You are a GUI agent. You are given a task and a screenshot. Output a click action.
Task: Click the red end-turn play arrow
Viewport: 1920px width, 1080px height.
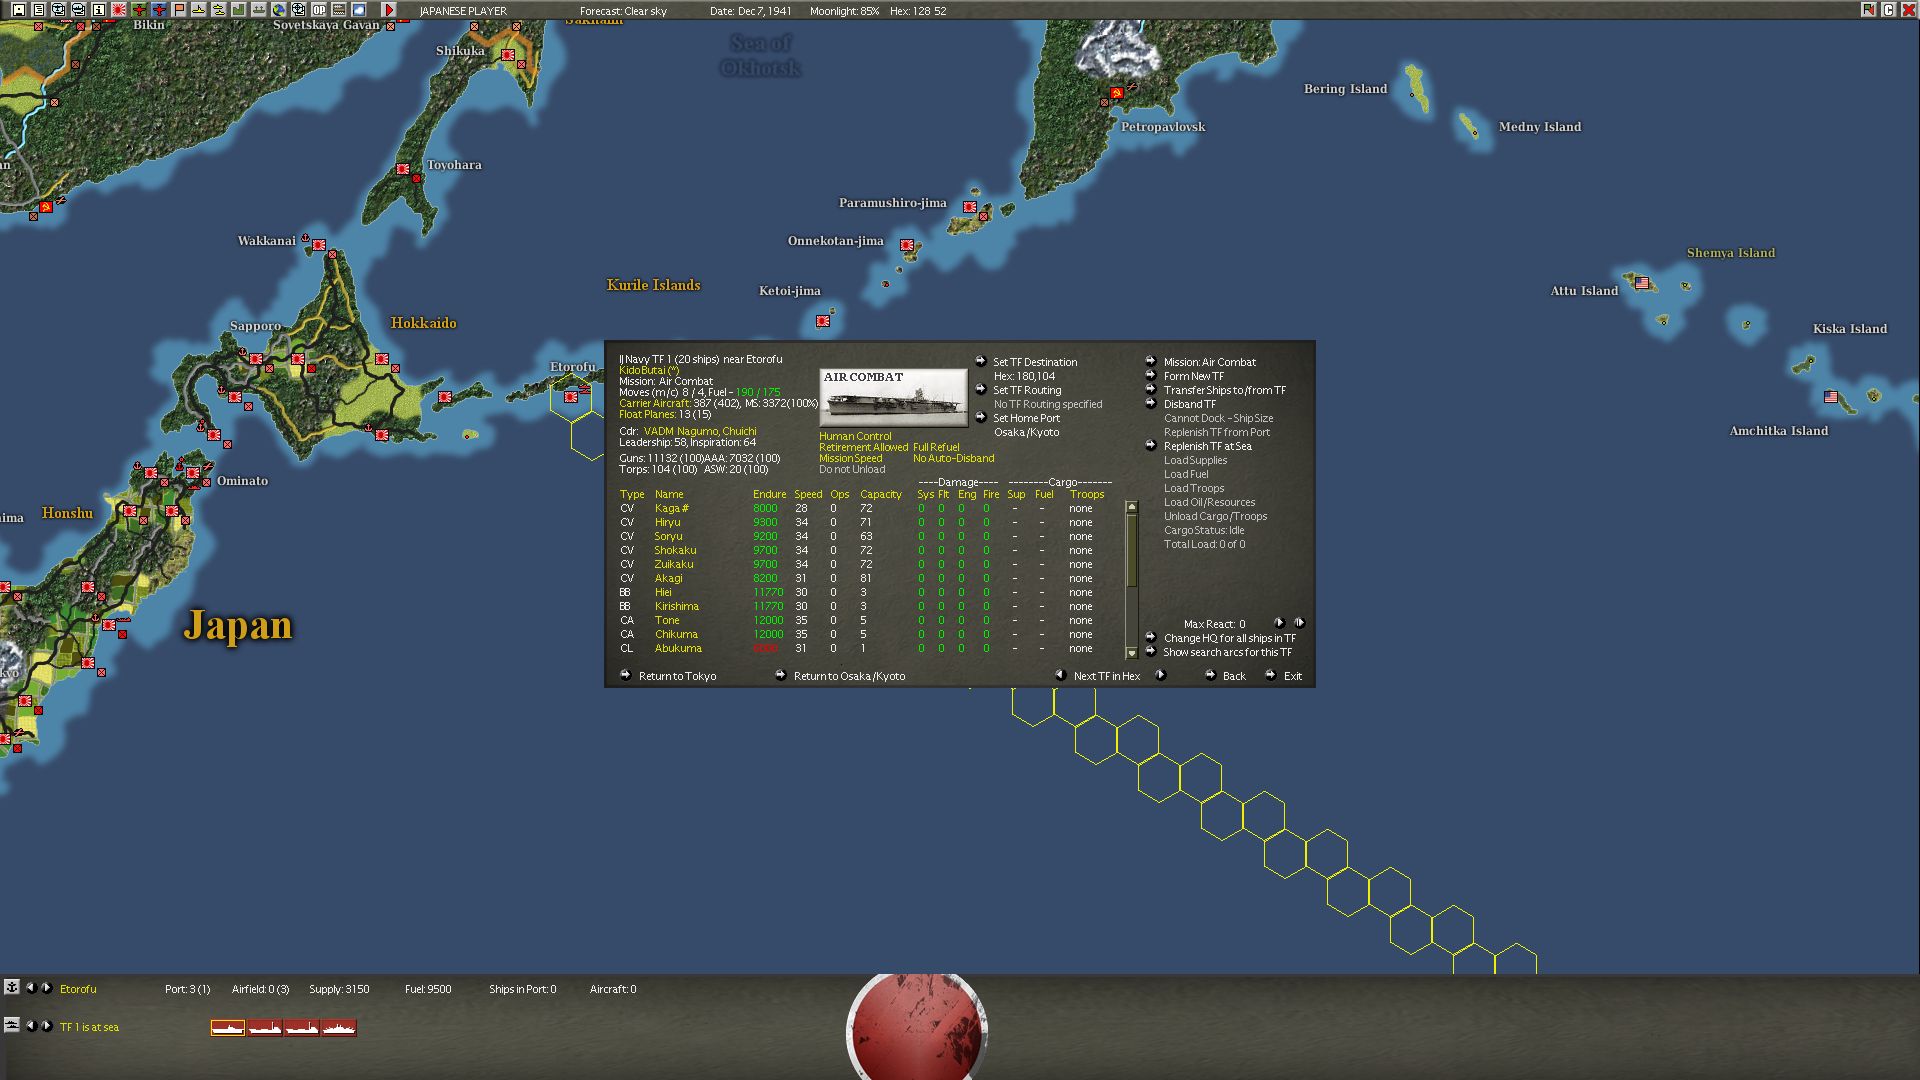(389, 10)
